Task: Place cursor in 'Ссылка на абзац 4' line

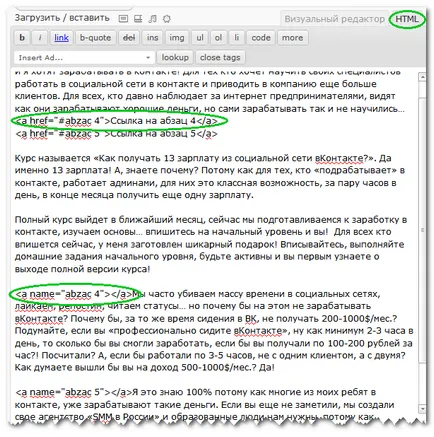Action: (x=116, y=121)
